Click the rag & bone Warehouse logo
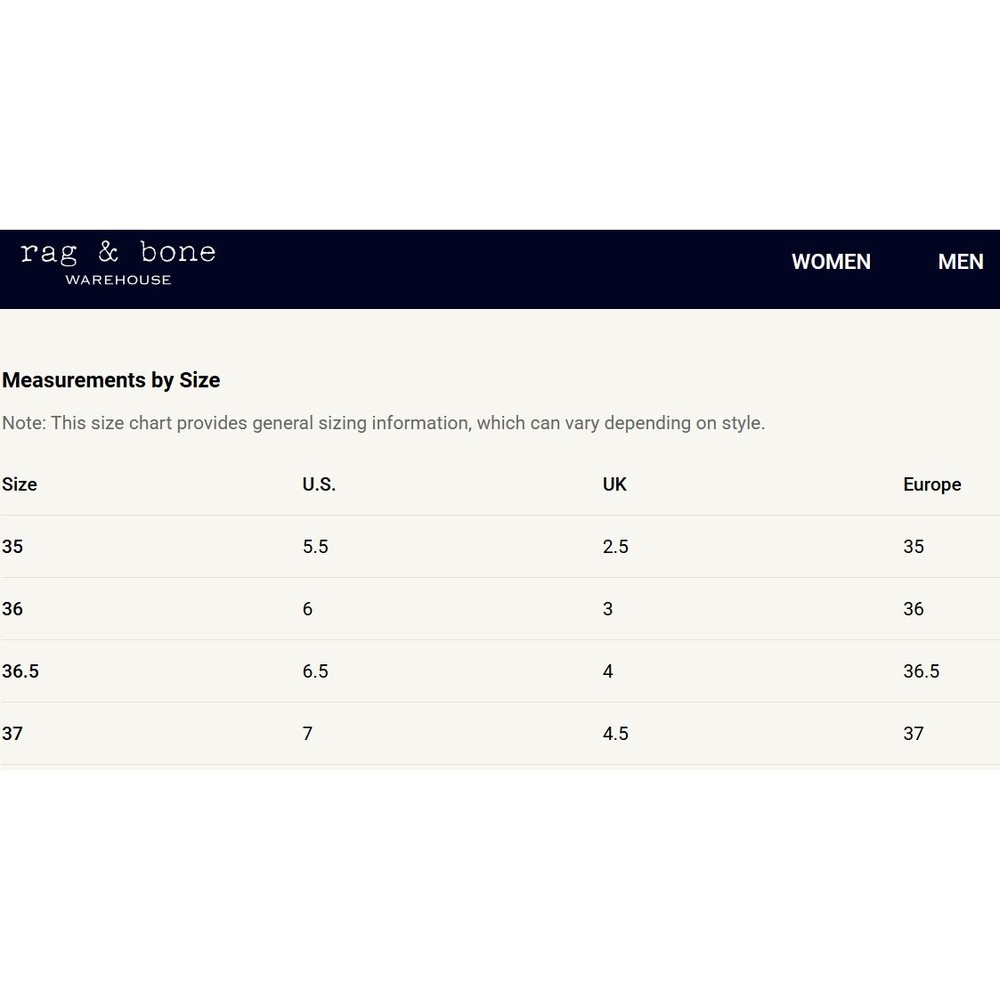The height and width of the screenshot is (1000, 1000). coord(118,263)
